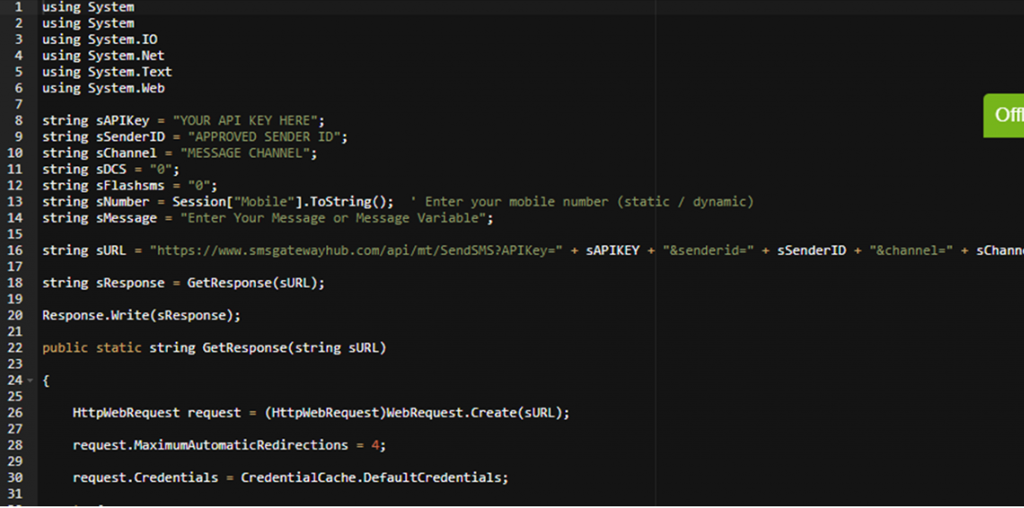Click the "using System.IO" line

coord(99,39)
